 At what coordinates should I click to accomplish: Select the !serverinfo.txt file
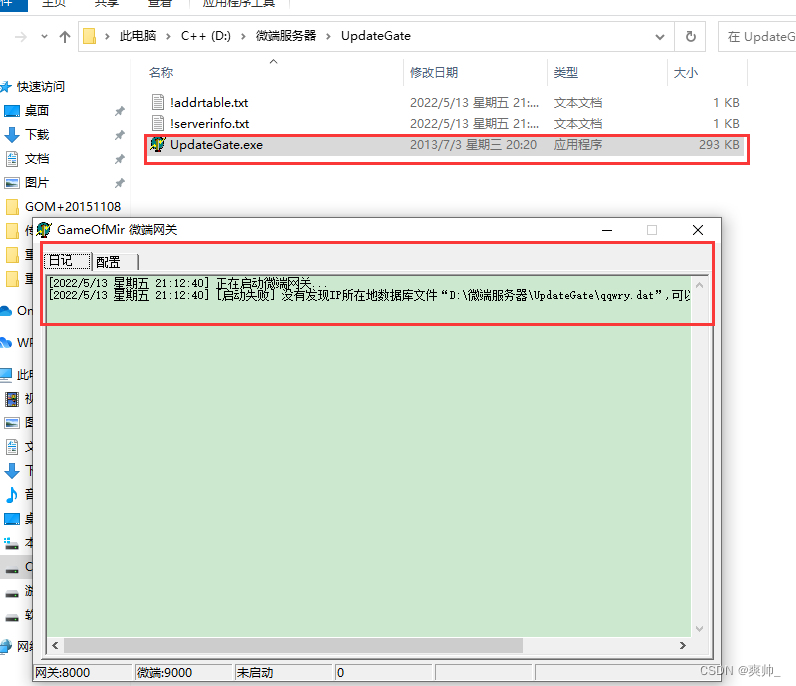[x=445, y=123]
